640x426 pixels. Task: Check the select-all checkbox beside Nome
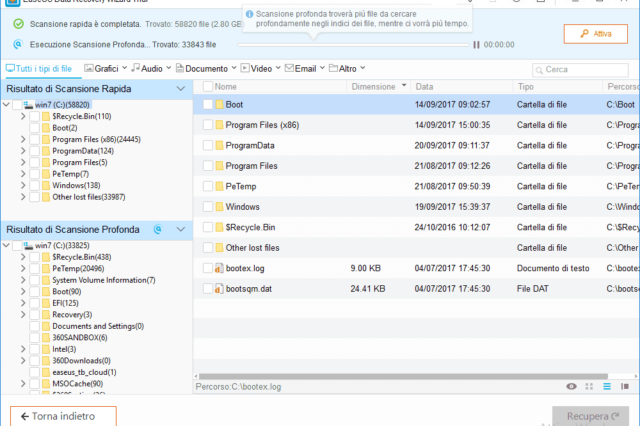pyautogui.click(x=208, y=87)
